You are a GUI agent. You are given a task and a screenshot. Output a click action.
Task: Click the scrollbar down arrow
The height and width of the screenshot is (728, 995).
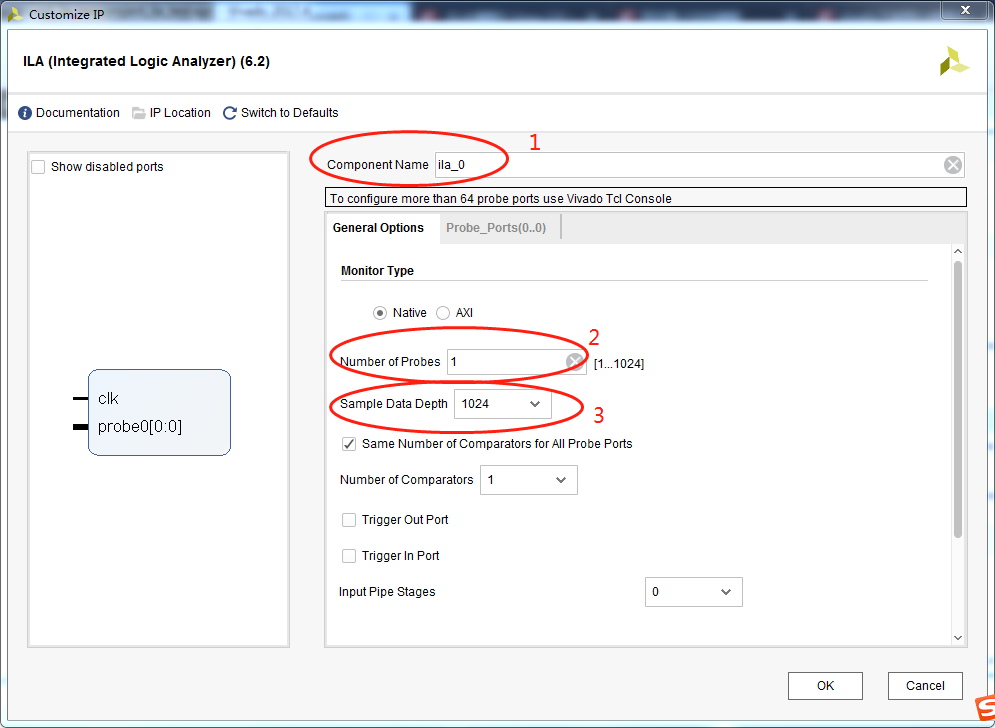[958, 638]
